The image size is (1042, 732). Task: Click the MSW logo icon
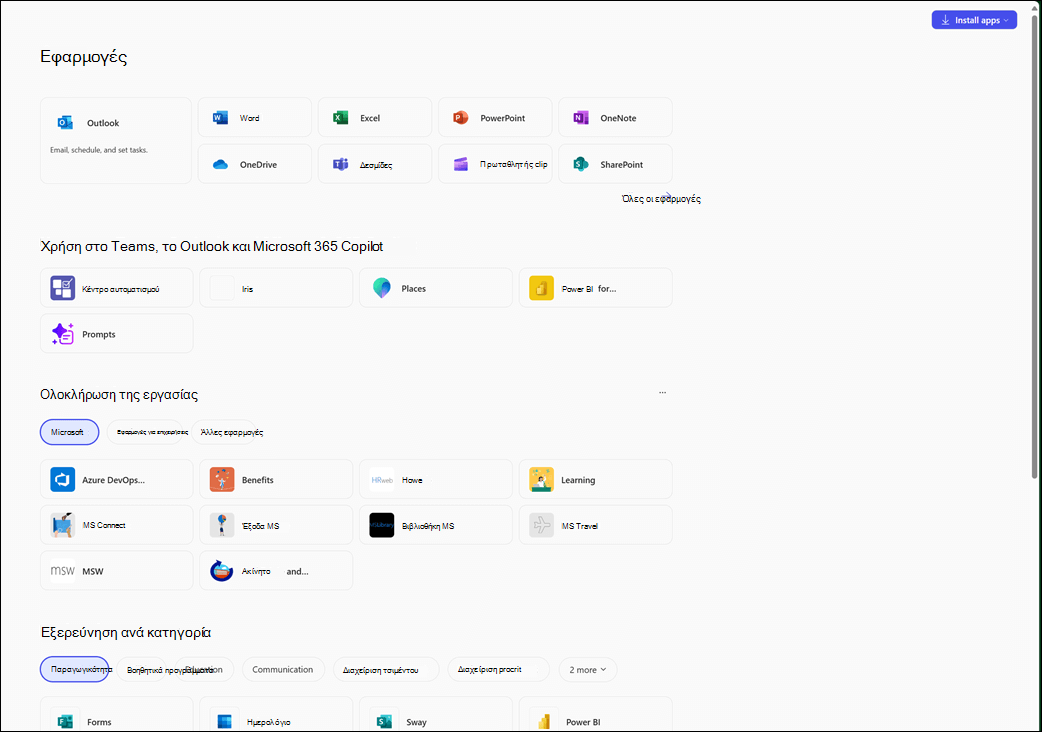(x=62, y=571)
